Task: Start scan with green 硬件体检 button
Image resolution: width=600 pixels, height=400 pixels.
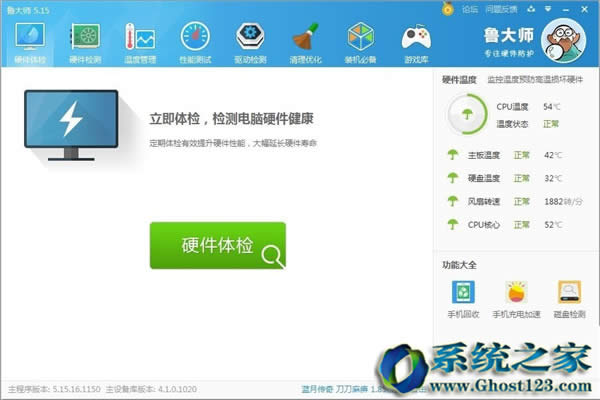Action: point(217,245)
